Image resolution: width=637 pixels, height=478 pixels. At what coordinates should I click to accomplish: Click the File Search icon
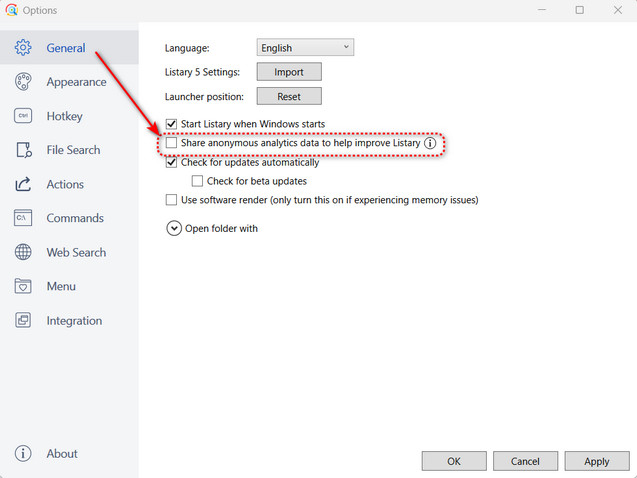pyautogui.click(x=23, y=150)
